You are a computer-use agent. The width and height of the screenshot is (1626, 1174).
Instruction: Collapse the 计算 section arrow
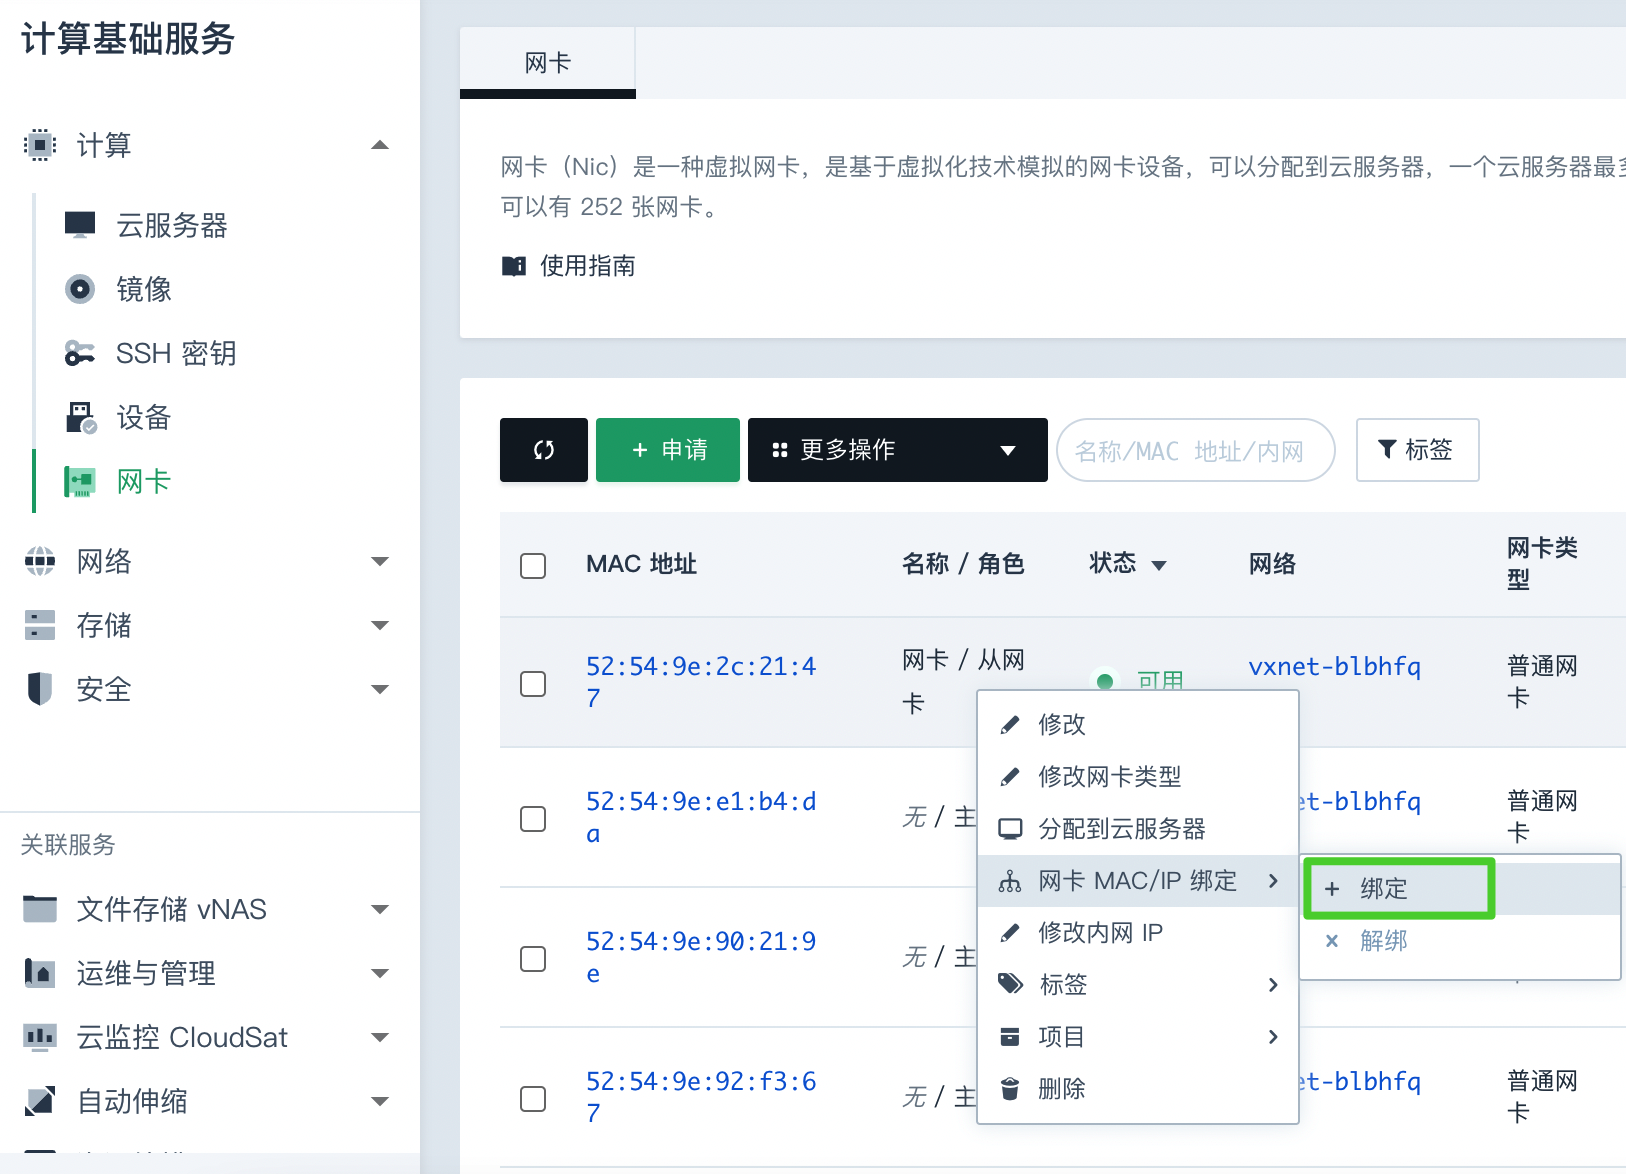(380, 145)
